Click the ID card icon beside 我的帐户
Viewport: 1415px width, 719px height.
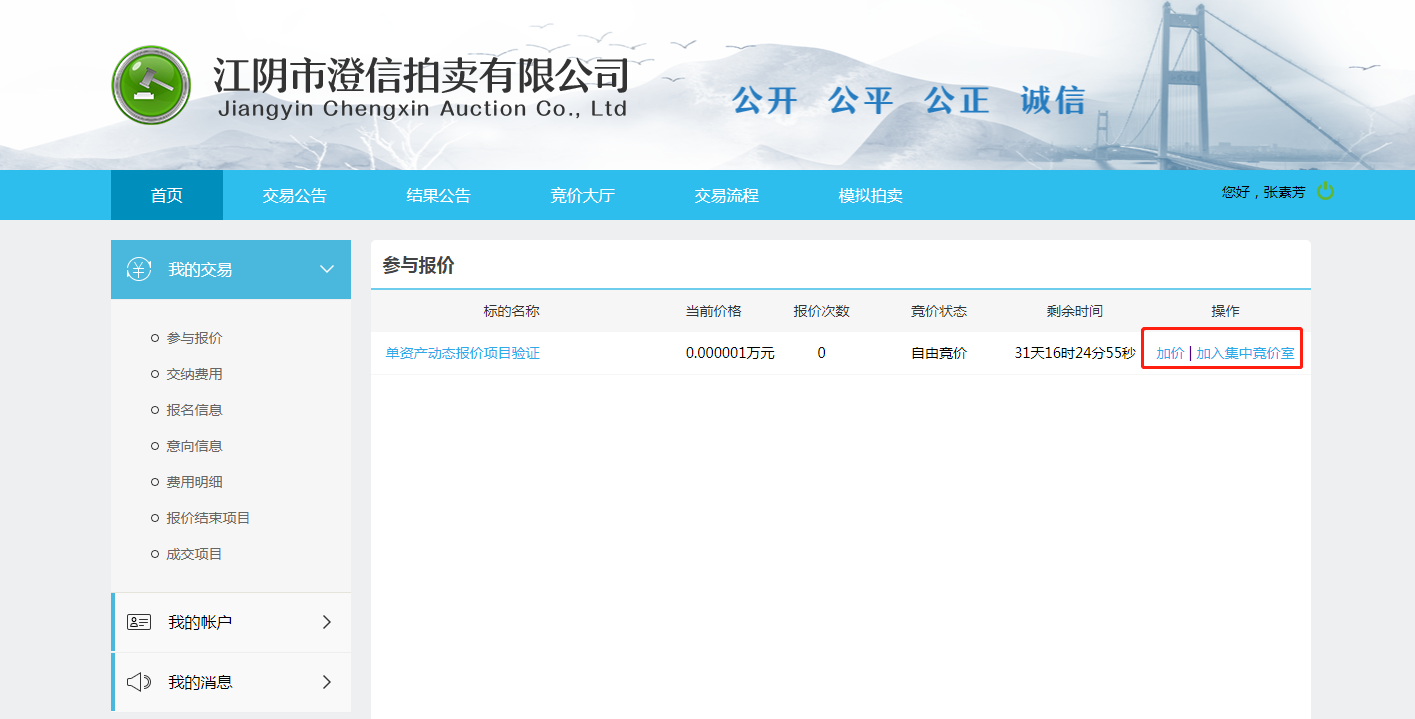(x=139, y=622)
